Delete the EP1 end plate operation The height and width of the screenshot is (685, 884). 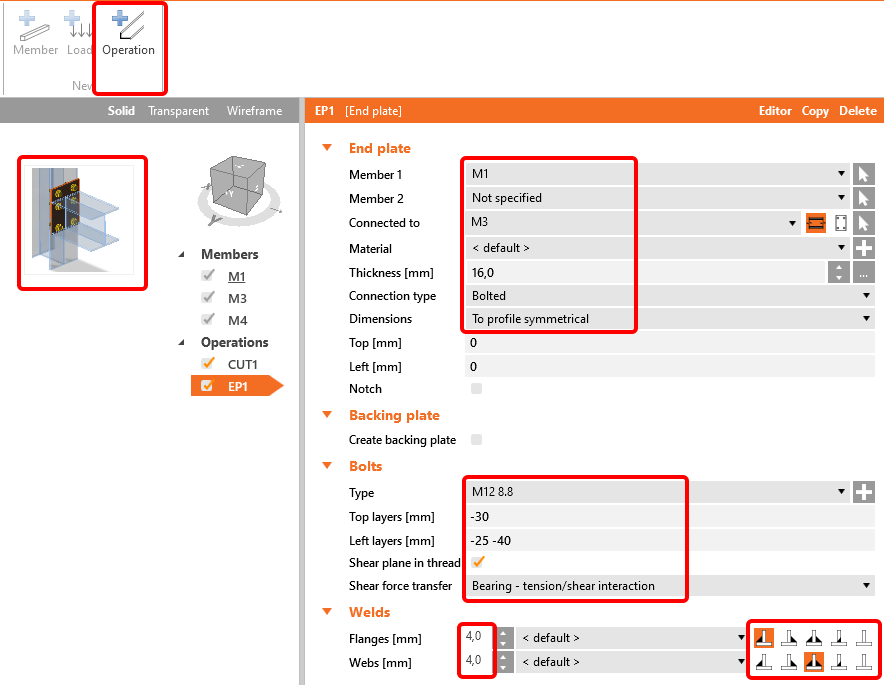(858, 111)
